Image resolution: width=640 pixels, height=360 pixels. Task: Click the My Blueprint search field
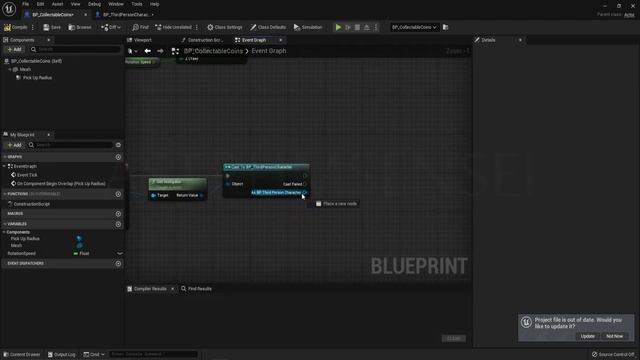point(71,145)
